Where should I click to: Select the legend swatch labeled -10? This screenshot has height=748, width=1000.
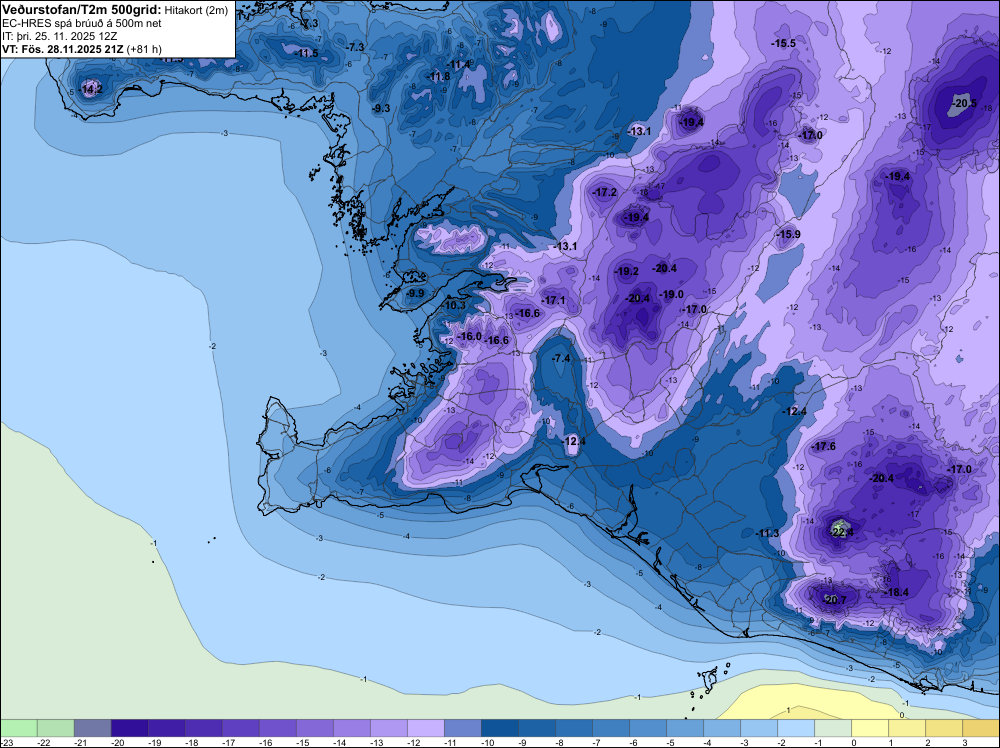tap(499, 728)
